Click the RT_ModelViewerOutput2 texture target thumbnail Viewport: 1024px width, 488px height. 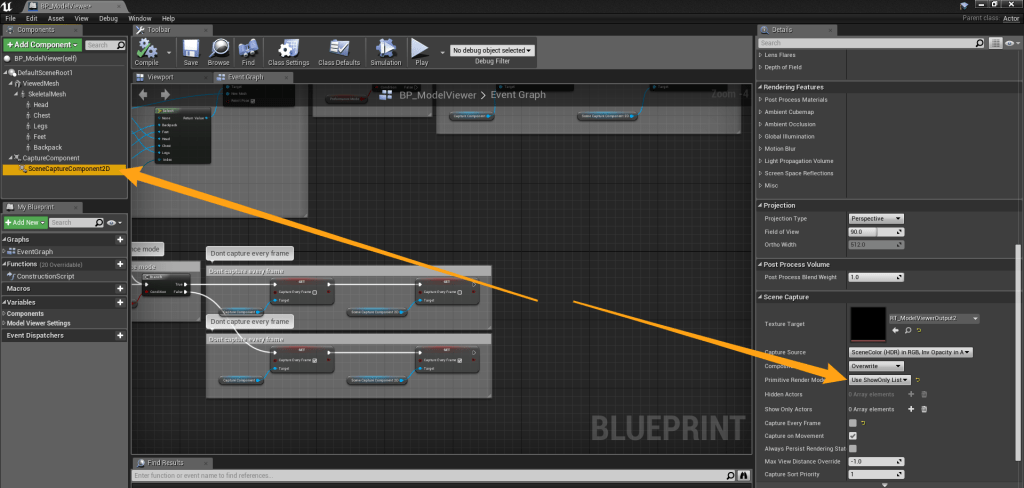pos(866,321)
